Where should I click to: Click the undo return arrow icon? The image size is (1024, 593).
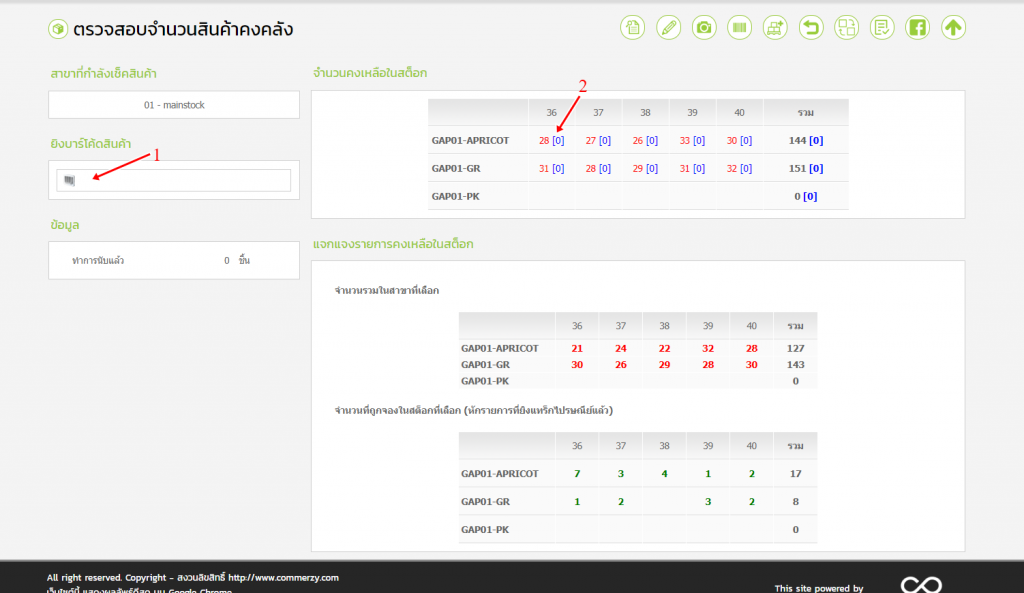(811, 27)
